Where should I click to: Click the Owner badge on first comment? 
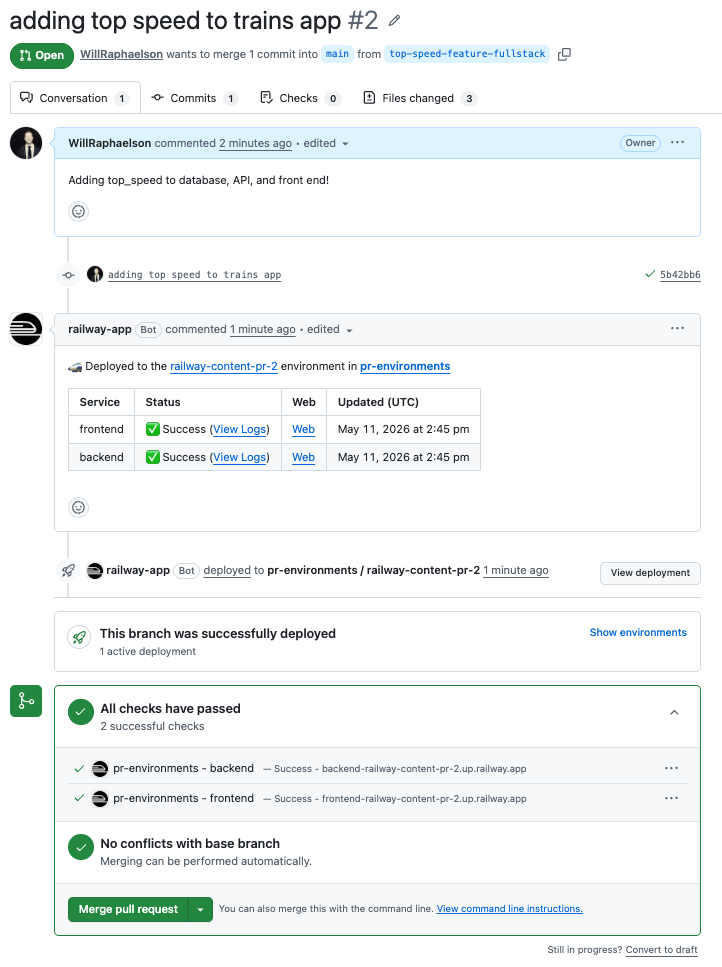tap(640, 143)
